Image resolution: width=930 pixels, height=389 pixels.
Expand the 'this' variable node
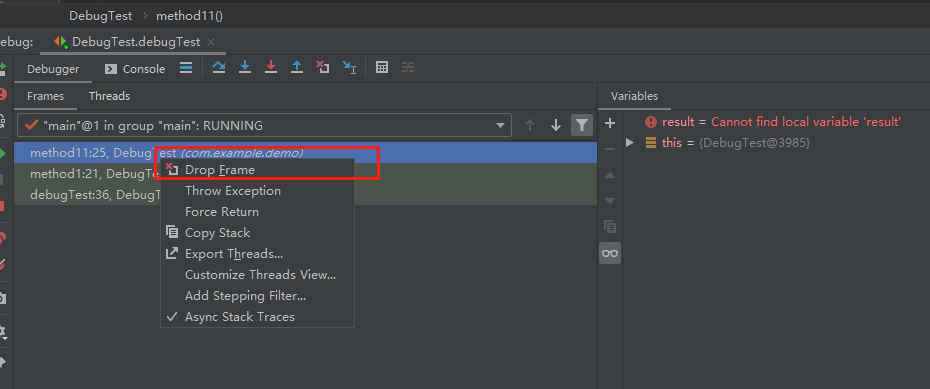click(630, 142)
